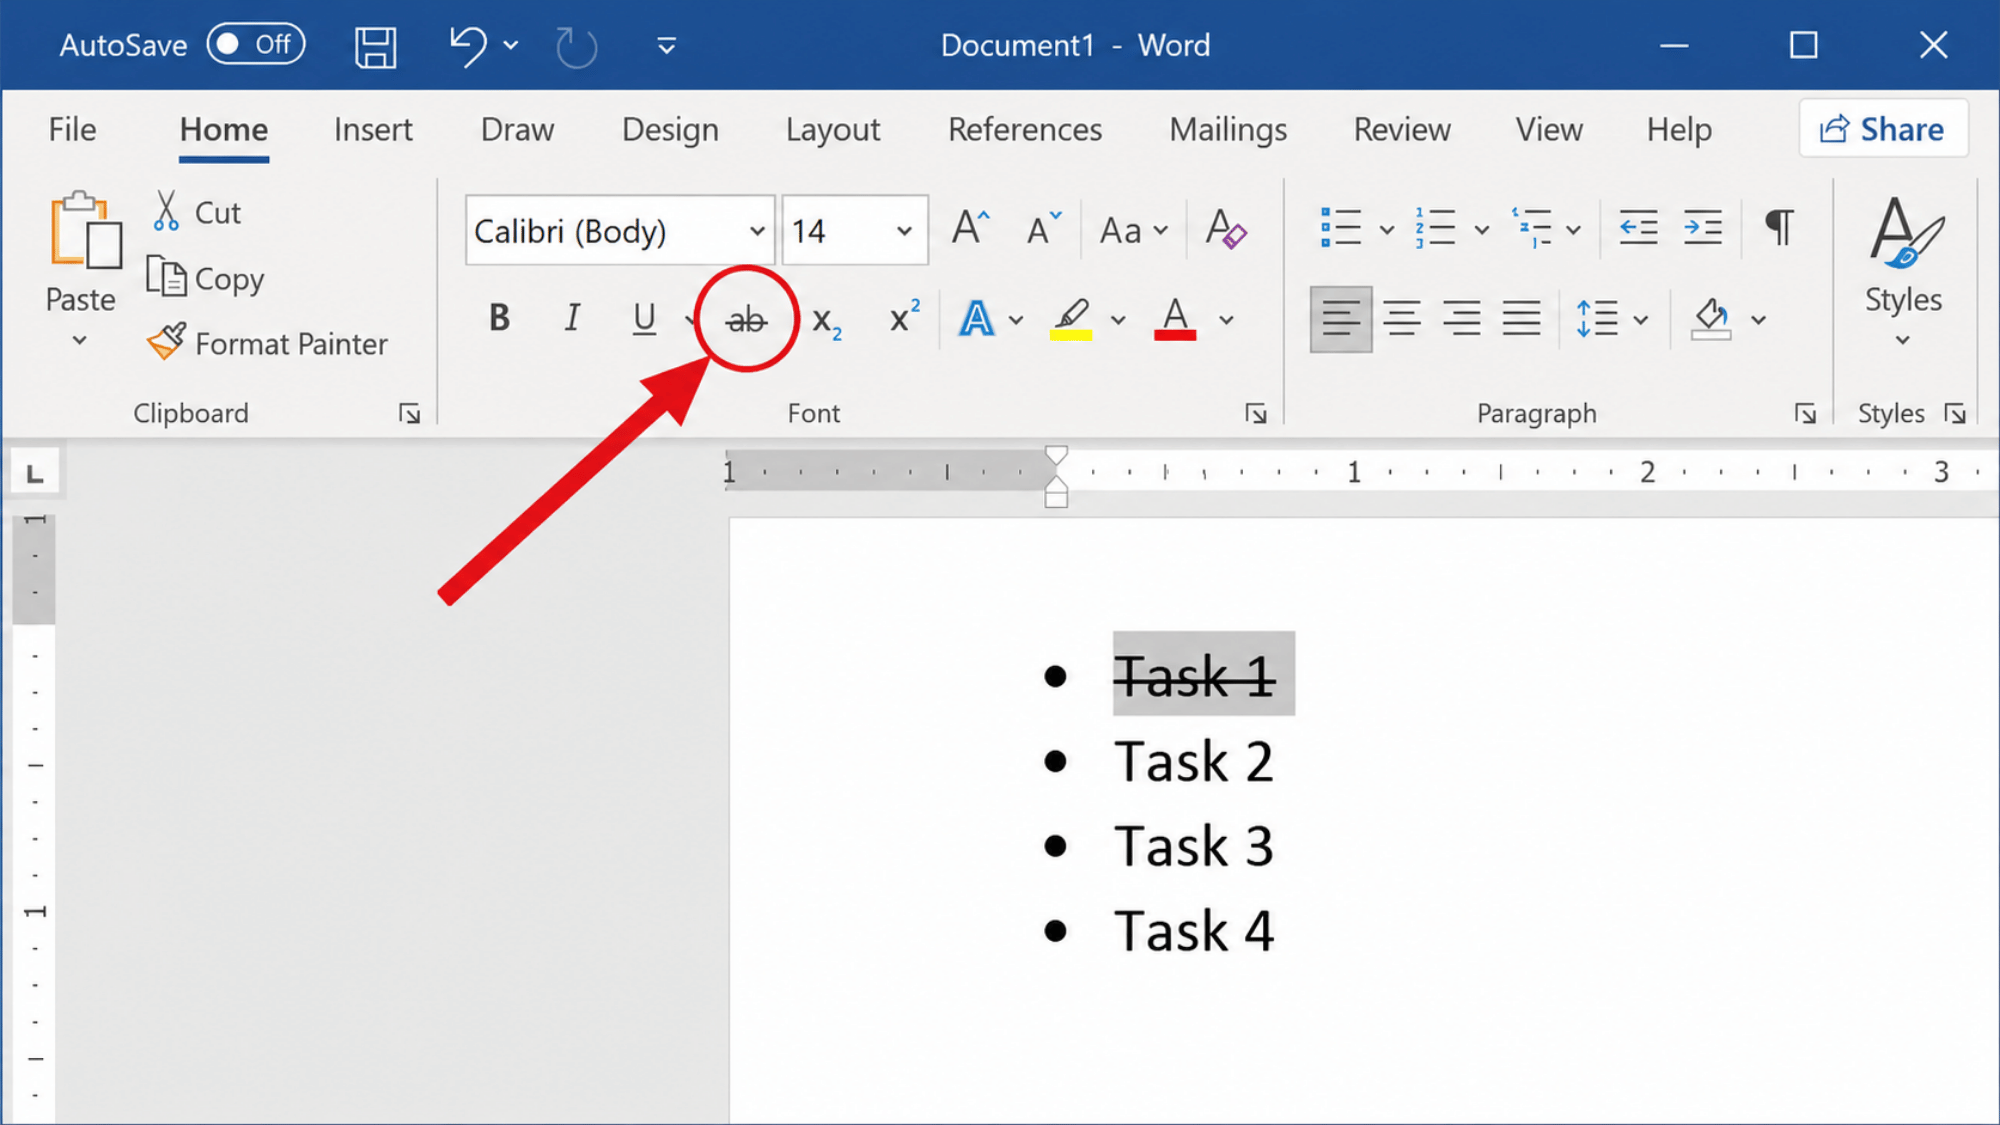Activate the Format Painter tool
This screenshot has height=1125, width=2000.
click(x=267, y=343)
